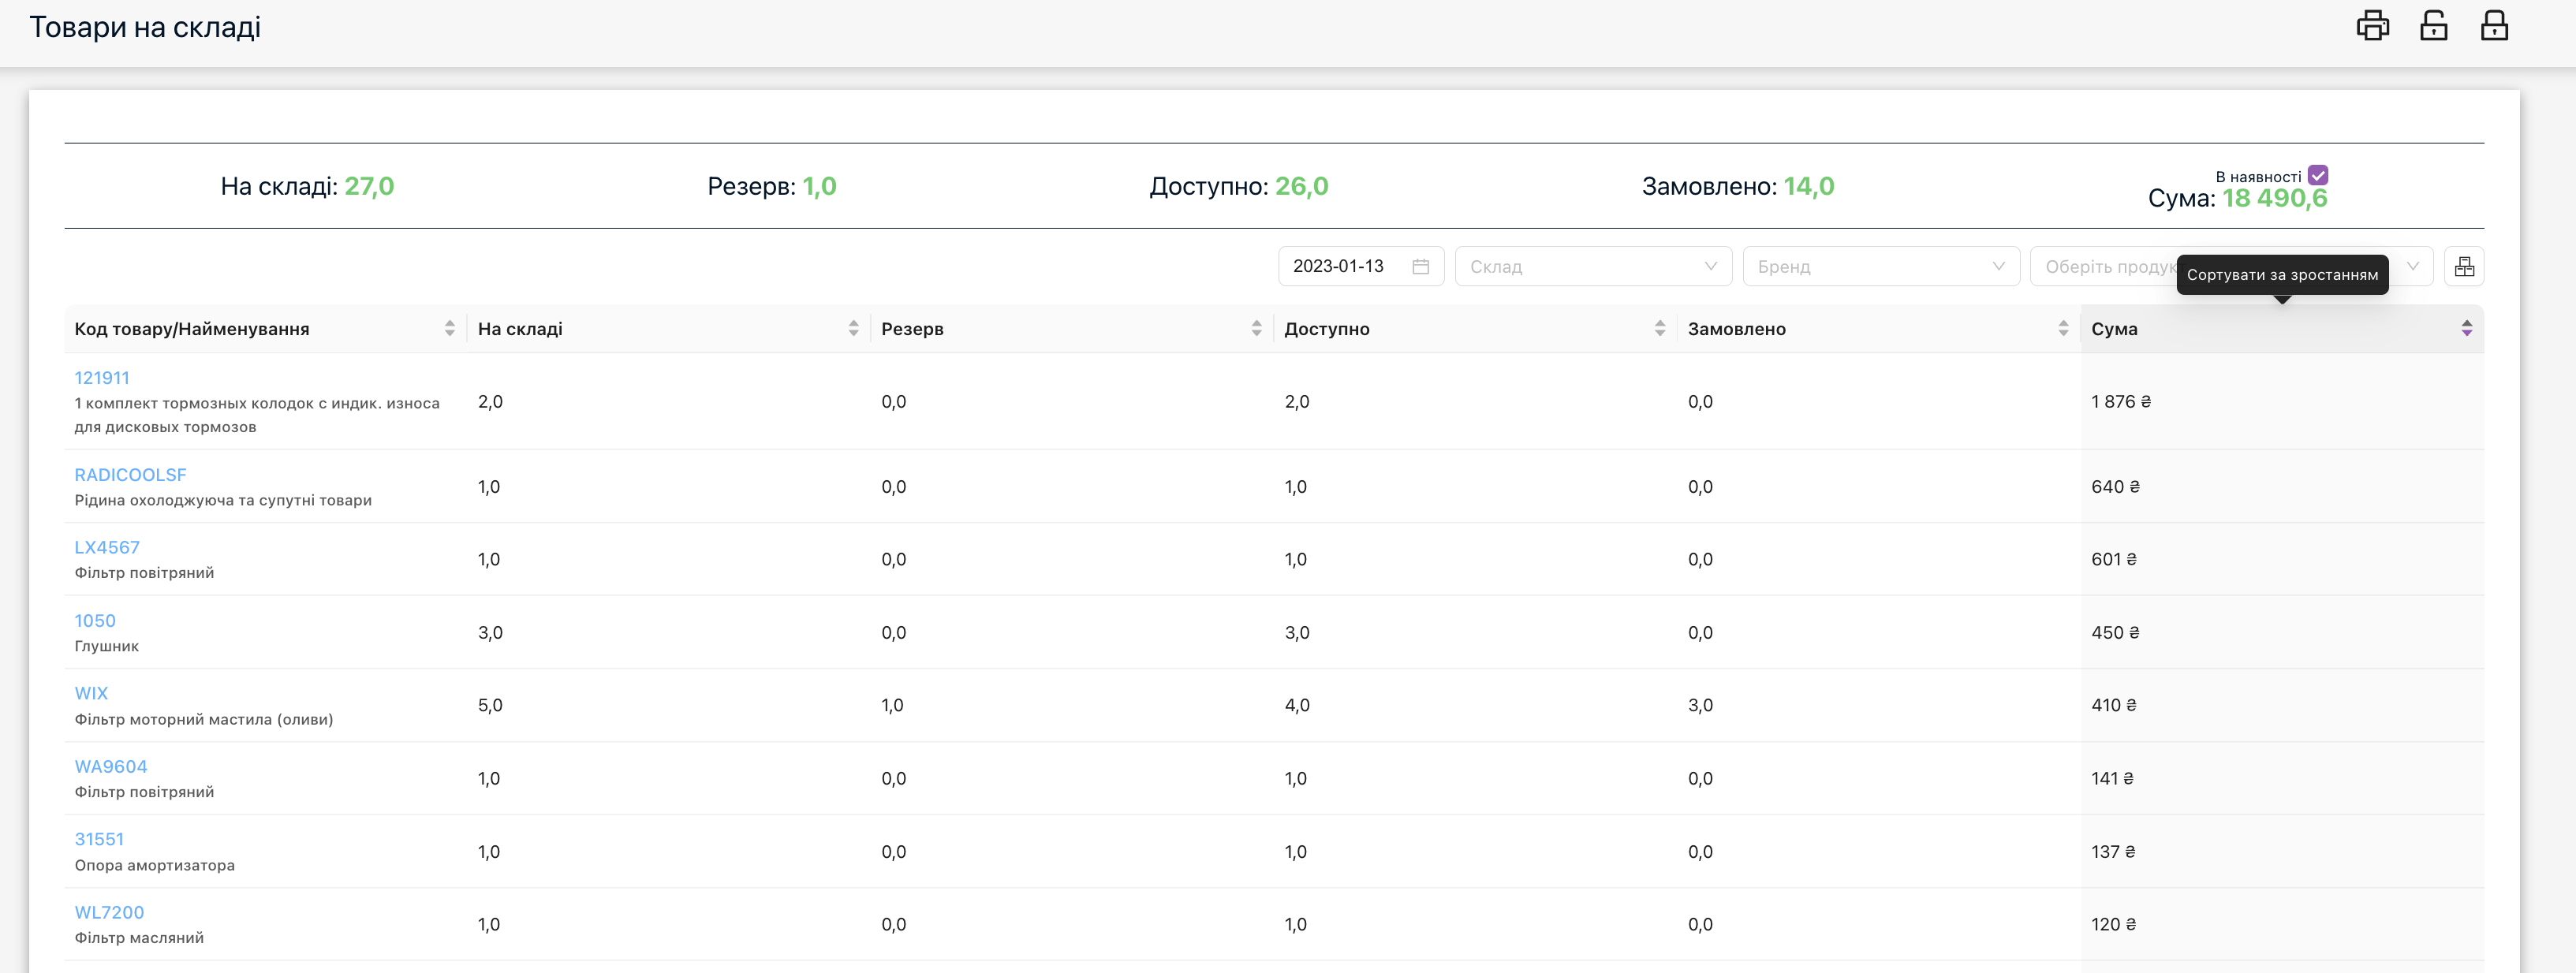Open the Склад dropdown
Viewport: 2576px width, 973px height.
pyautogui.click(x=1592, y=266)
